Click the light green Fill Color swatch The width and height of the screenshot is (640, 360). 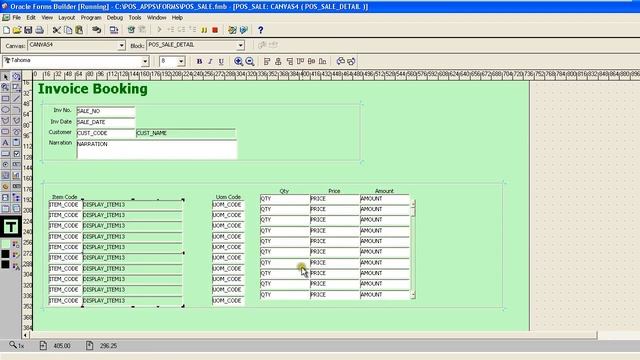5,244
